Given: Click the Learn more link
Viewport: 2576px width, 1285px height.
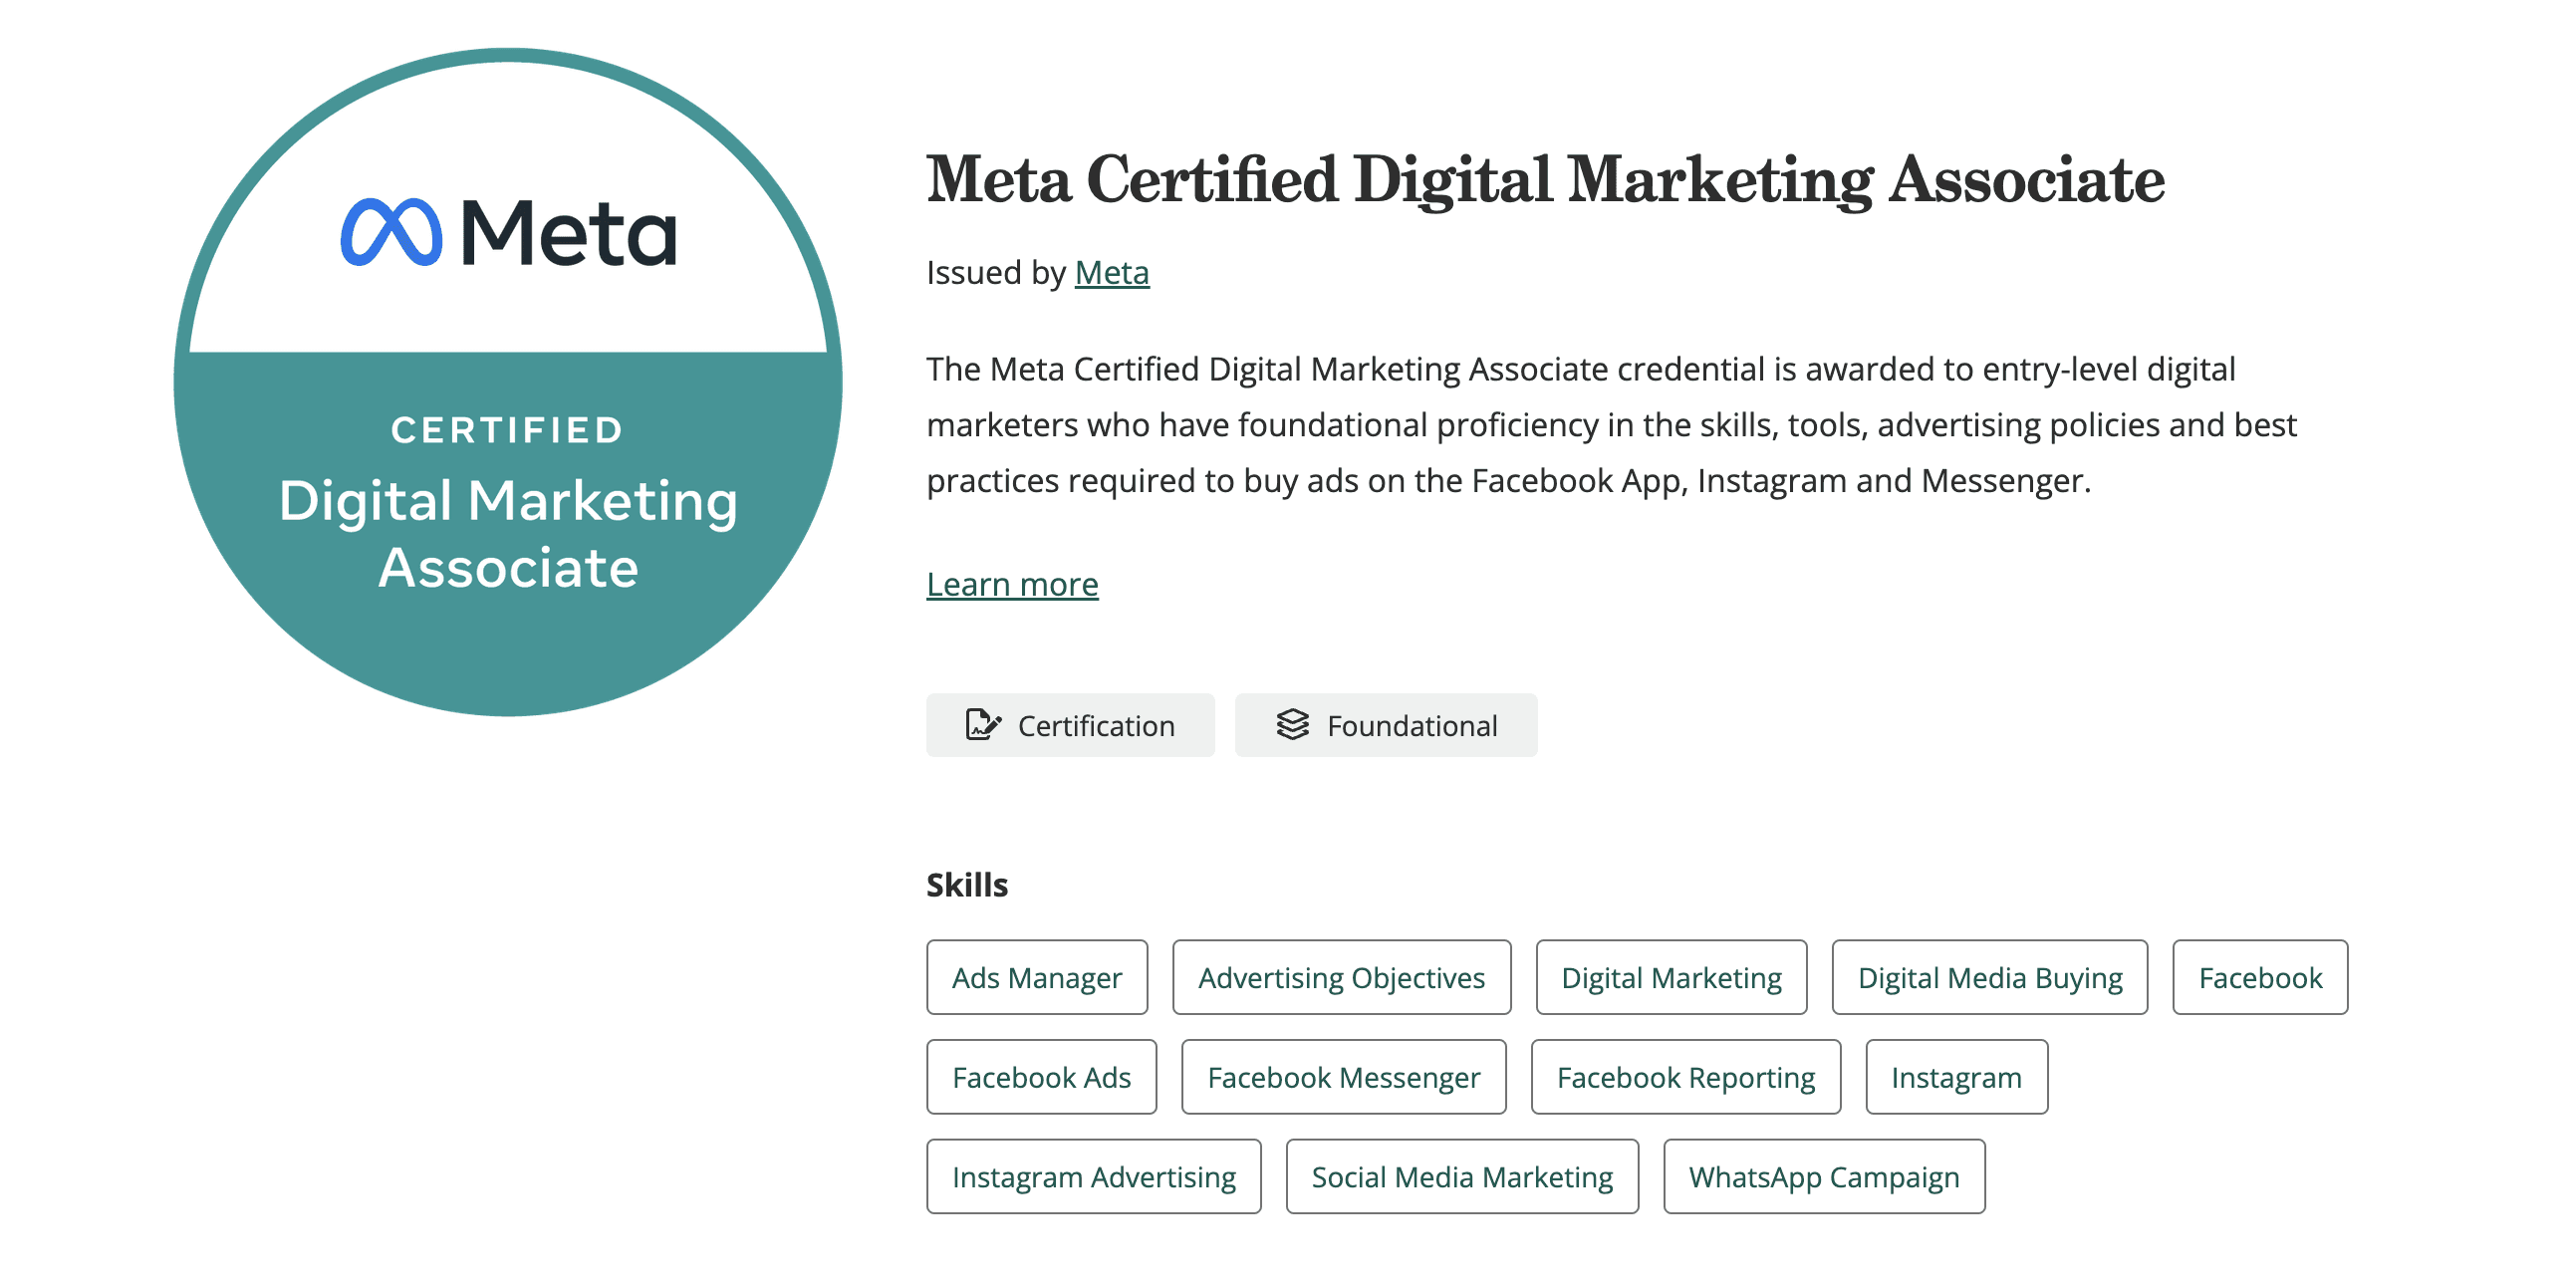Looking at the screenshot, I should click(x=1012, y=583).
